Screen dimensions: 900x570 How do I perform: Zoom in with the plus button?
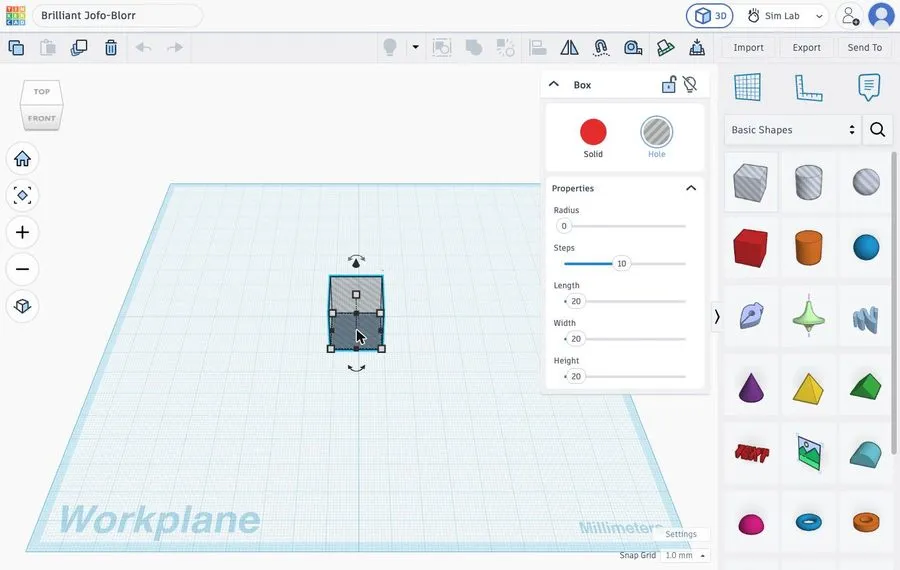(x=22, y=232)
